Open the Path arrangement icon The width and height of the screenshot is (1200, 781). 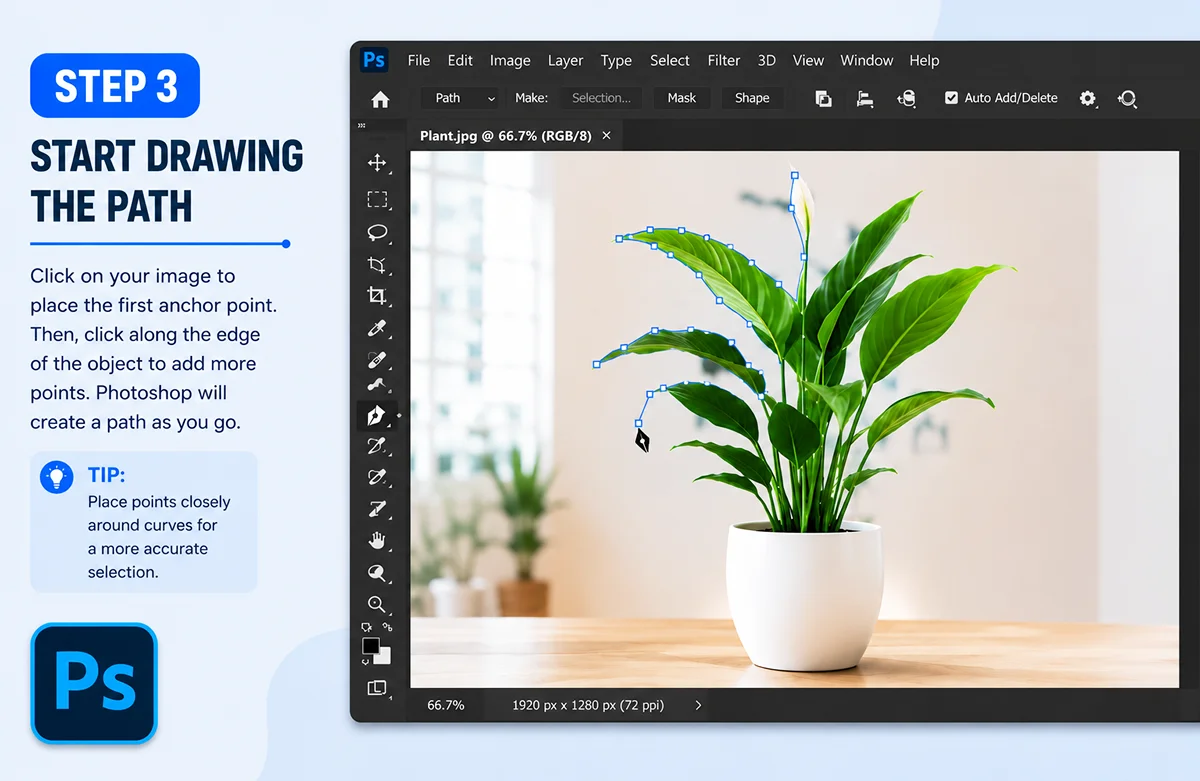click(906, 98)
